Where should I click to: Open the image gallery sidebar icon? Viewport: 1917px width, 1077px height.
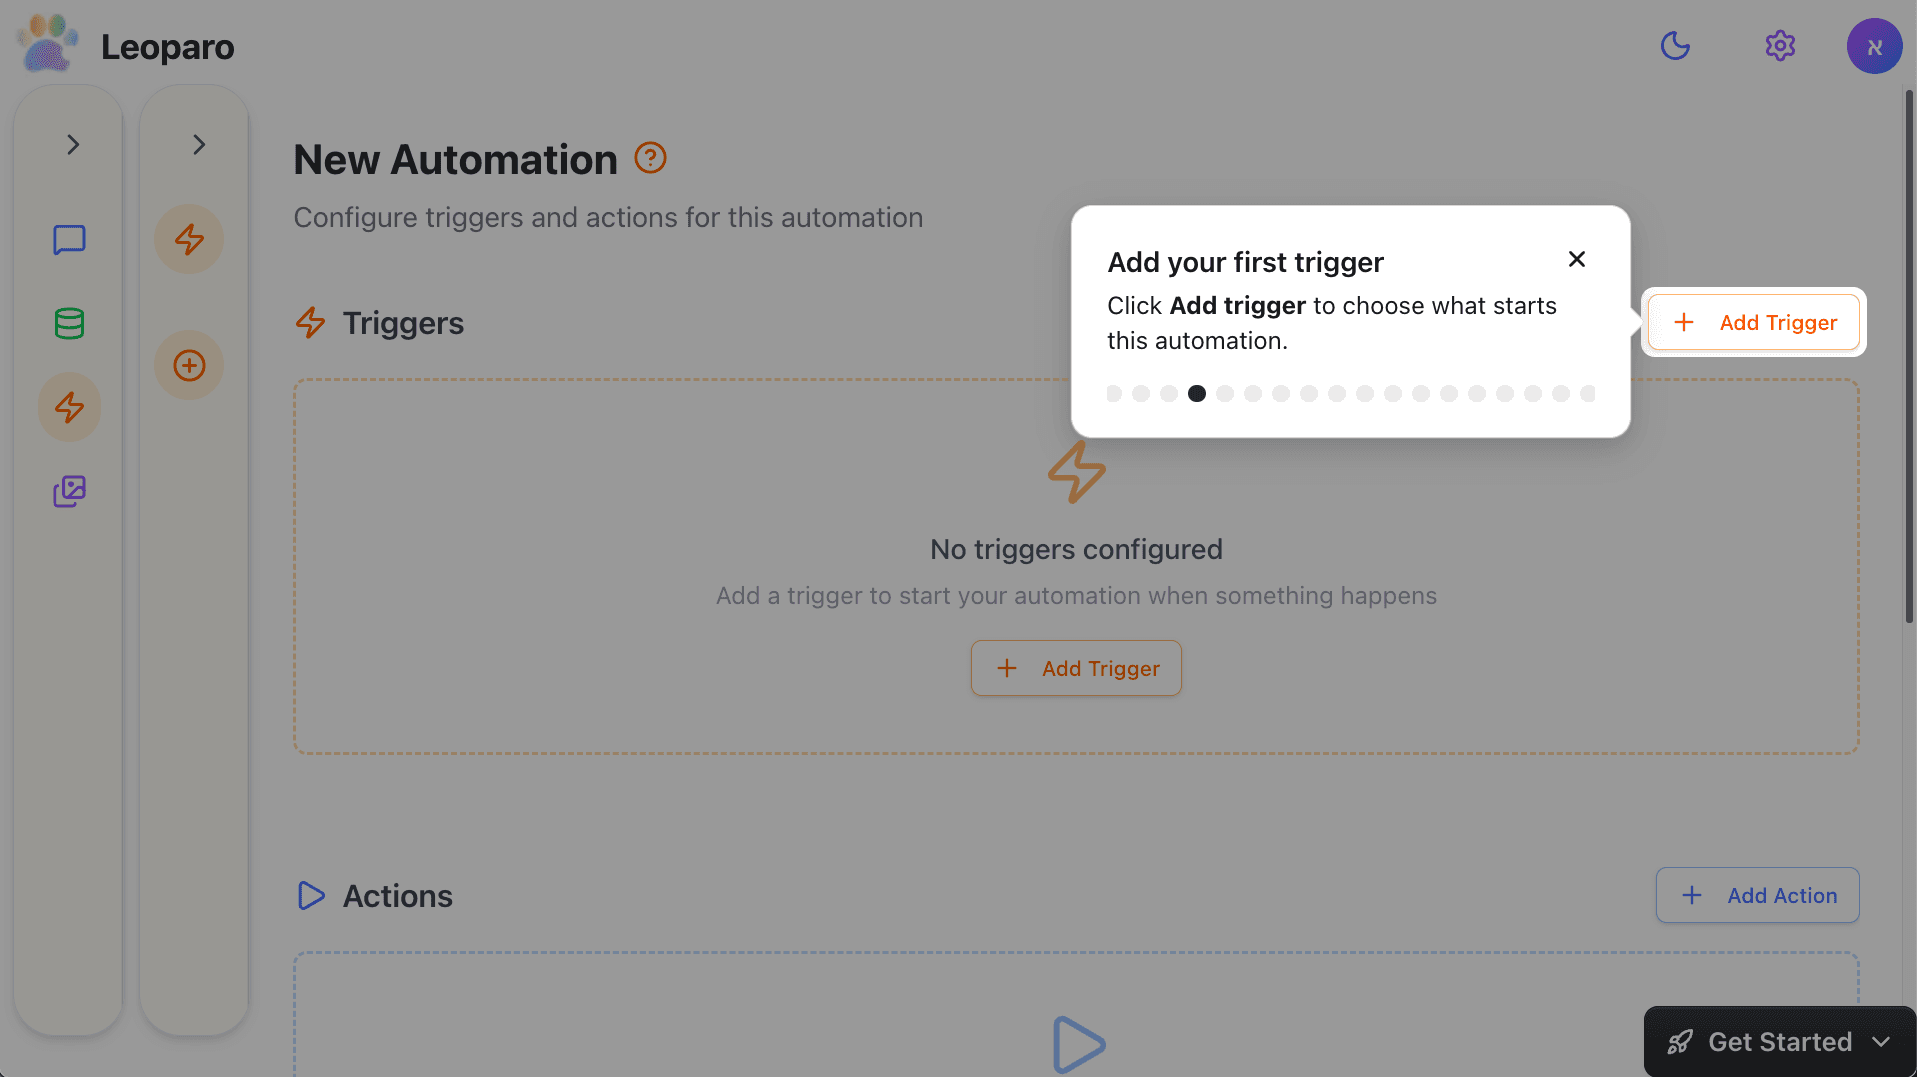click(x=69, y=491)
